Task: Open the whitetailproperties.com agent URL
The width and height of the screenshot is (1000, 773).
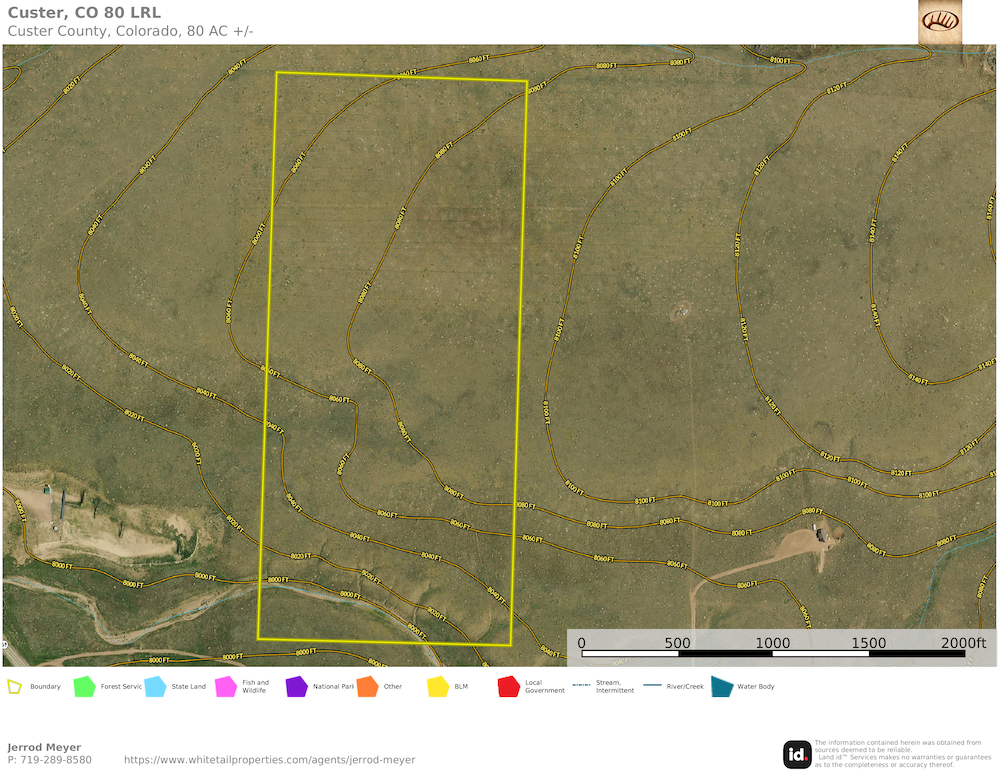Action: pos(269,760)
